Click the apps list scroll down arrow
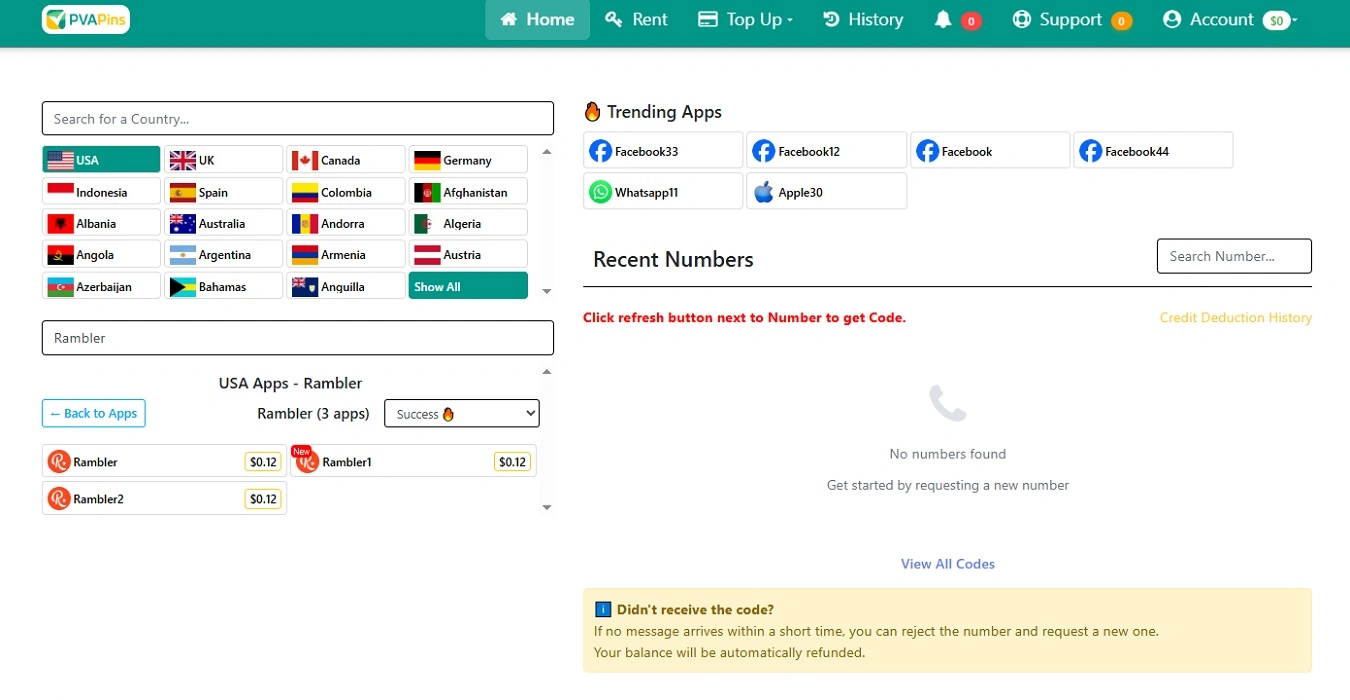 546,507
